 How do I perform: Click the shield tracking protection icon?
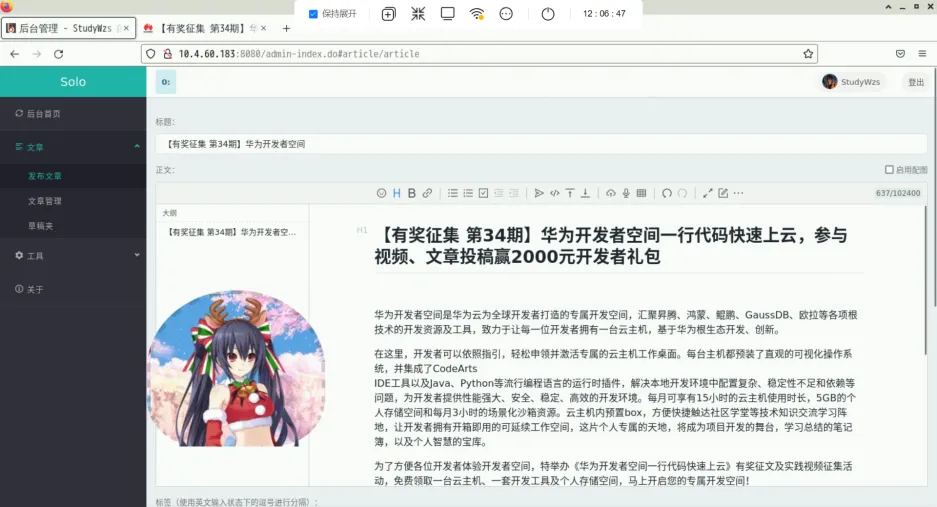coord(151,54)
